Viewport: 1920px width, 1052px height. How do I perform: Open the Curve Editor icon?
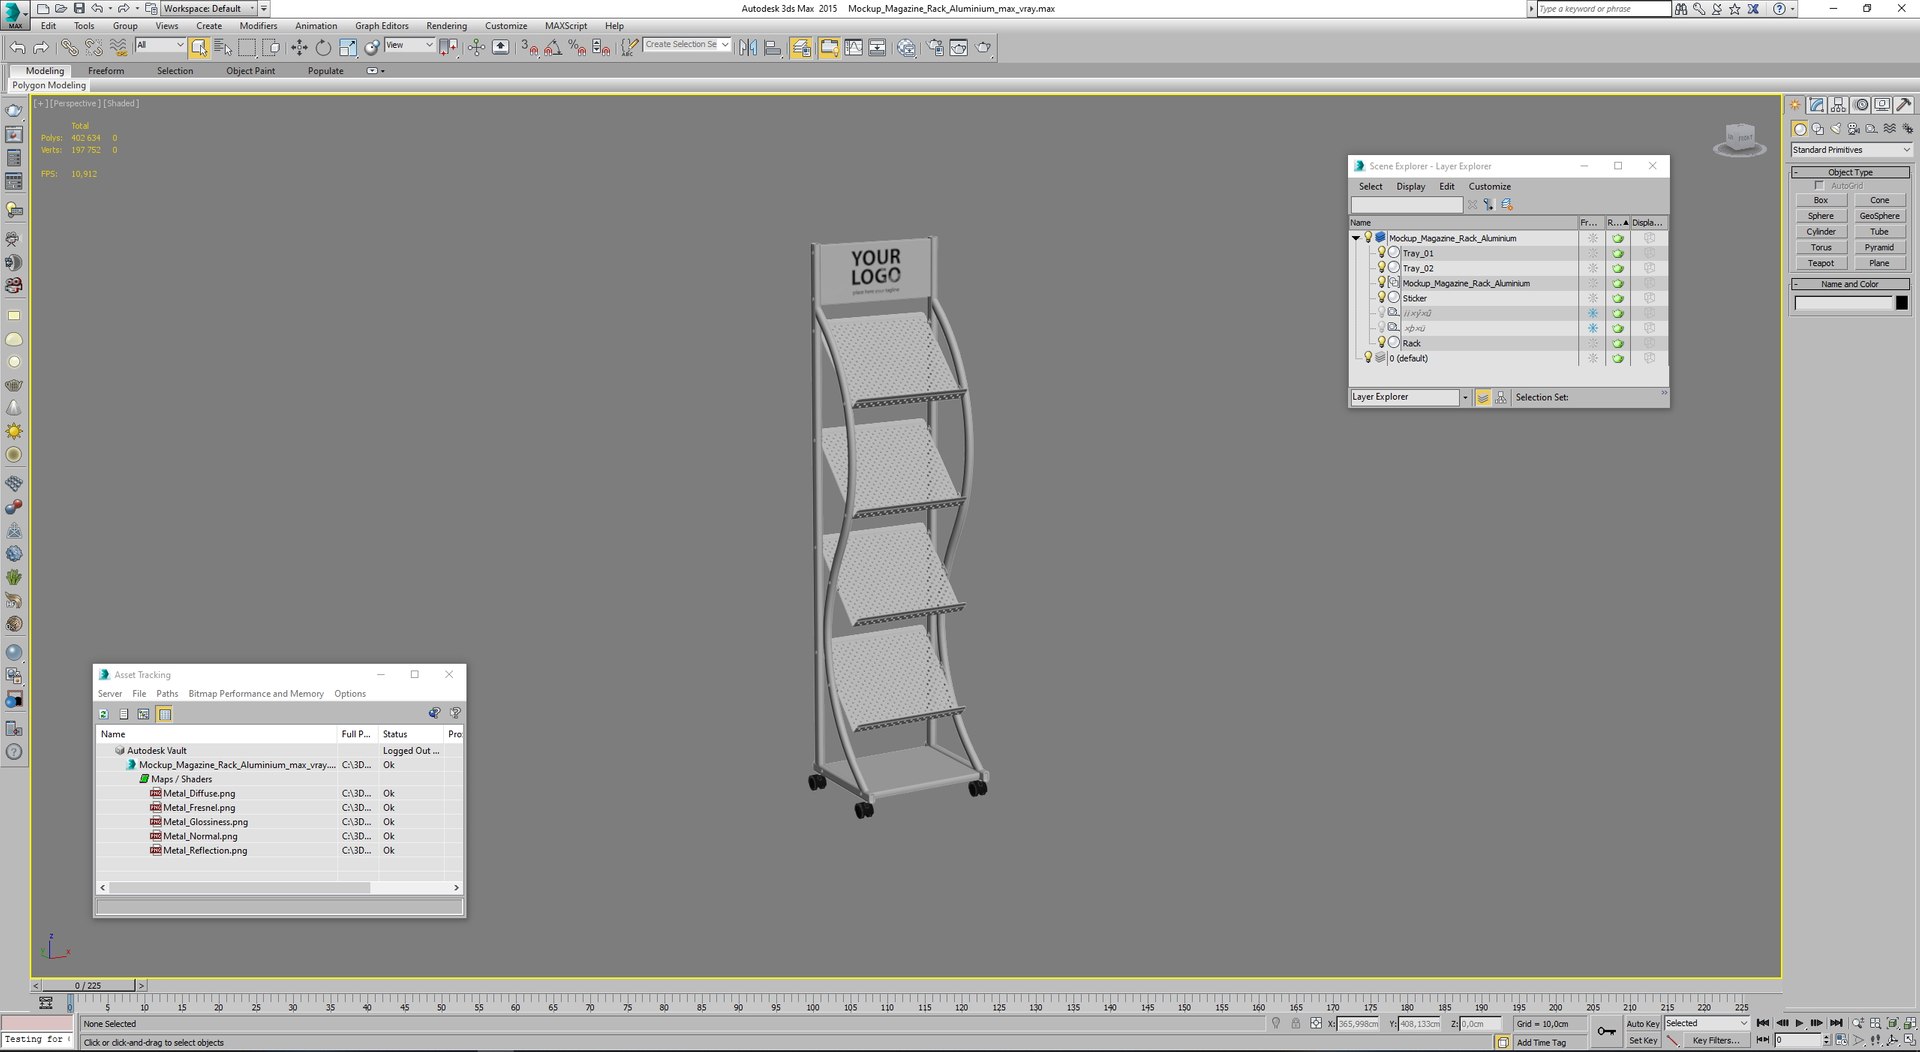pos(853,47)
